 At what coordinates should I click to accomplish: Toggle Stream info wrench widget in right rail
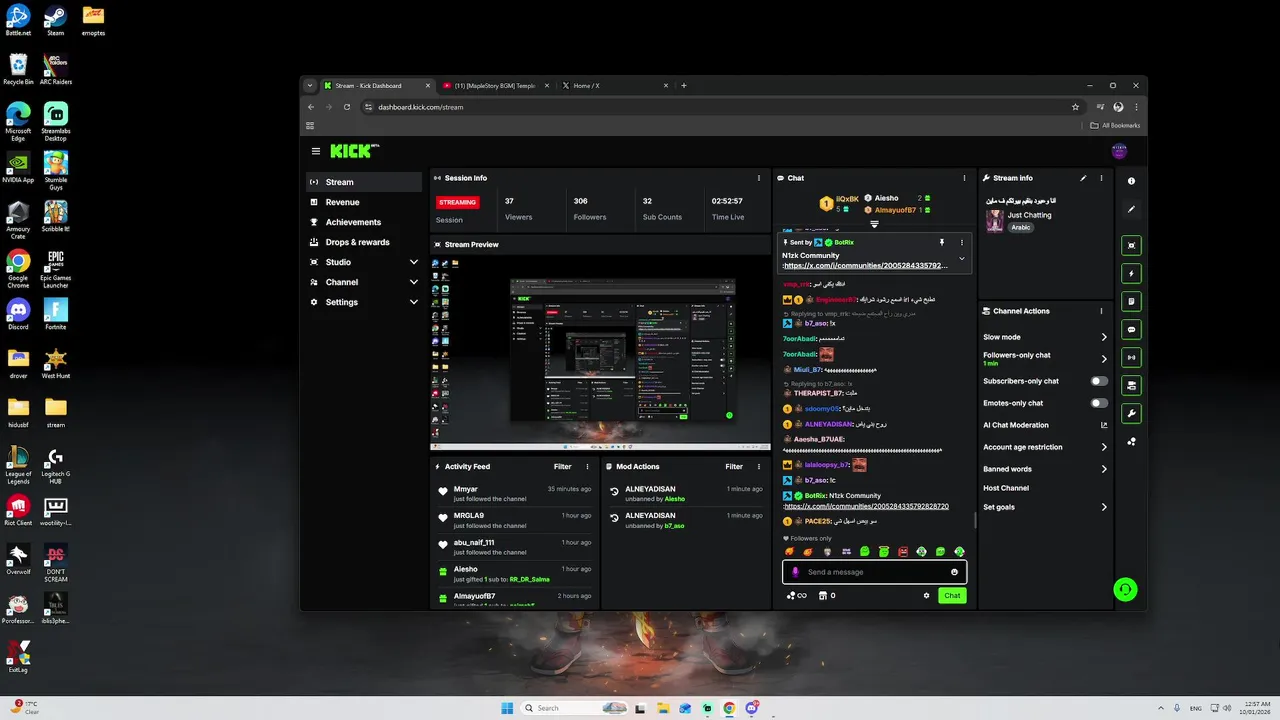click(x=1132, y=413)
